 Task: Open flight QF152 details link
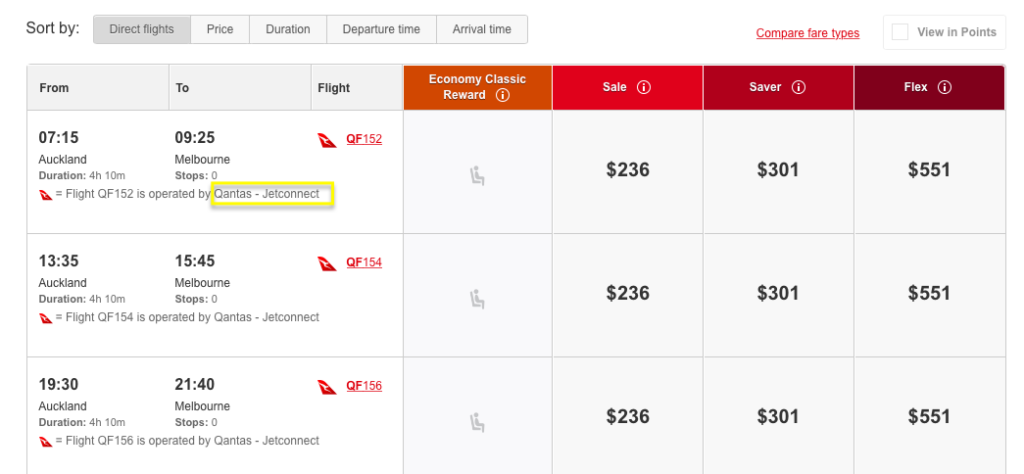[x=364, y=139]
